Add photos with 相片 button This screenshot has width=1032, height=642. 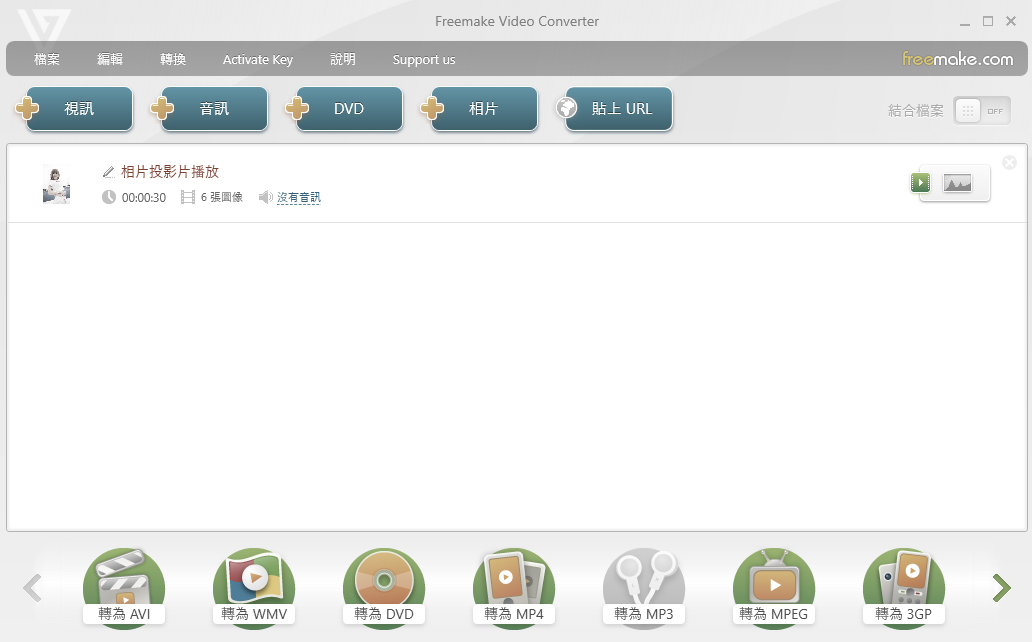click(484, 109)
